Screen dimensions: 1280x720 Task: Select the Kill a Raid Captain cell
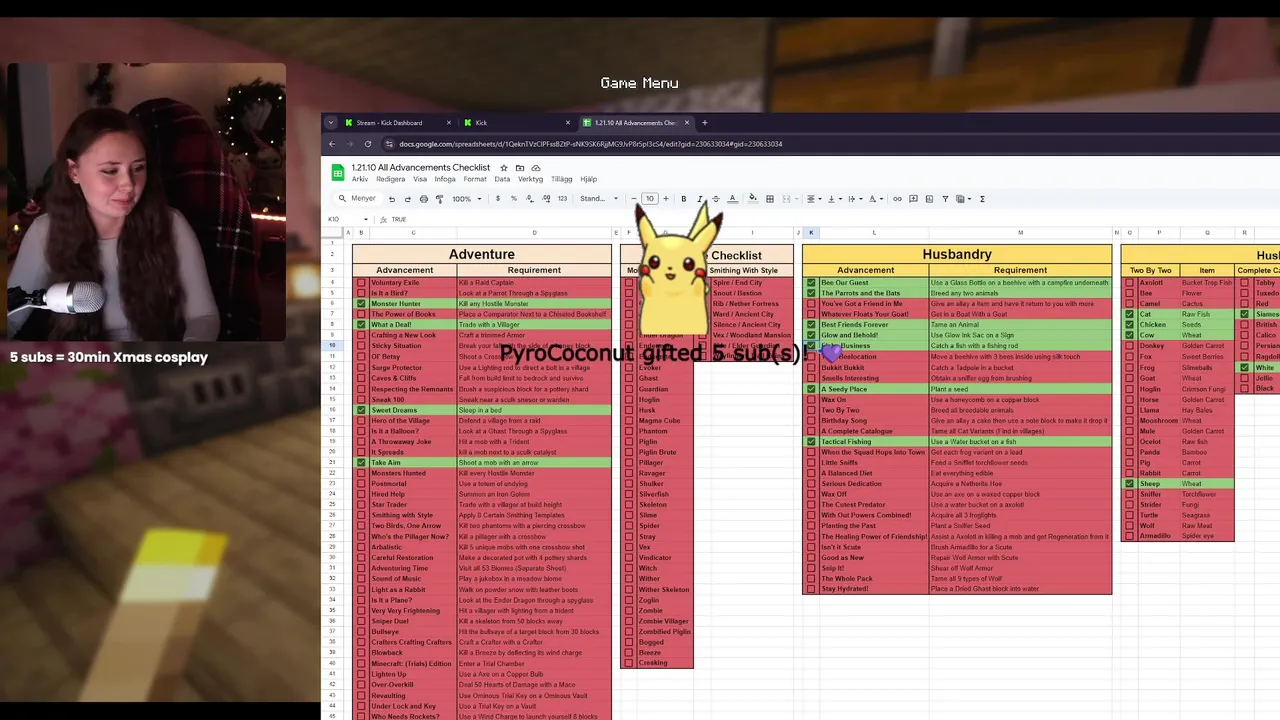534,283
